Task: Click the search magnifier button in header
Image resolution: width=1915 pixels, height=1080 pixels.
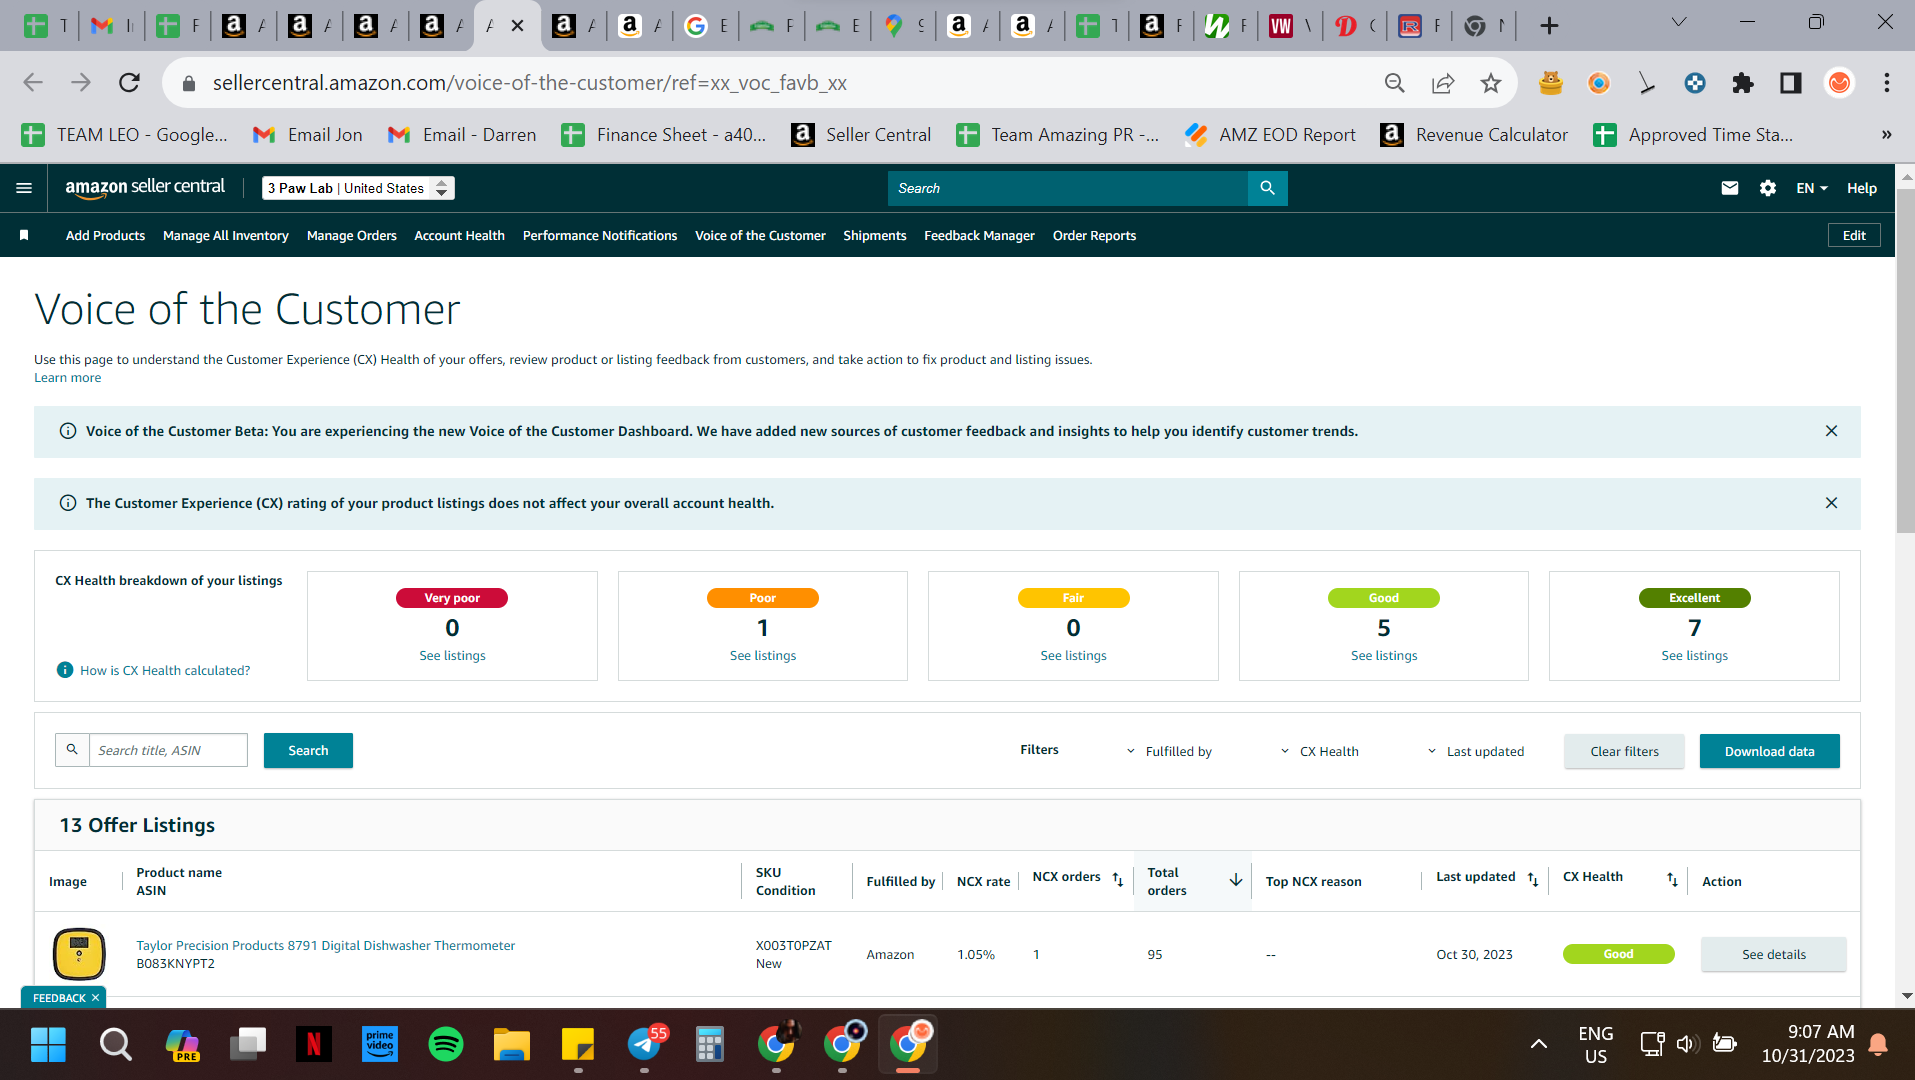Action: 1267,188
